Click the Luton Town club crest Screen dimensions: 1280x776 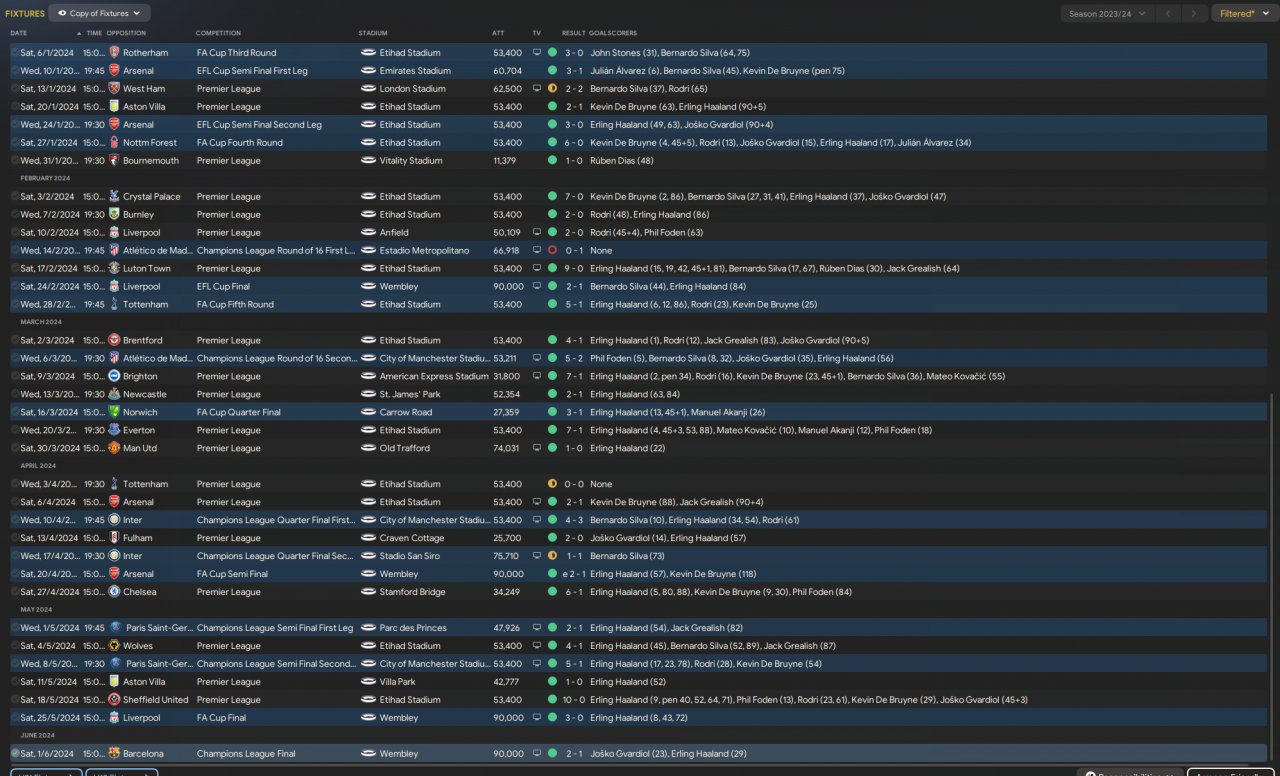[x=114, y=269]
